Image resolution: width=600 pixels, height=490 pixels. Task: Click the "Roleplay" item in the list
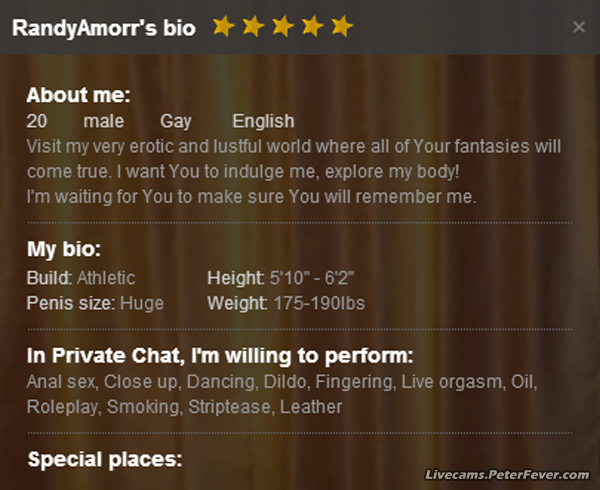(61, 407)
